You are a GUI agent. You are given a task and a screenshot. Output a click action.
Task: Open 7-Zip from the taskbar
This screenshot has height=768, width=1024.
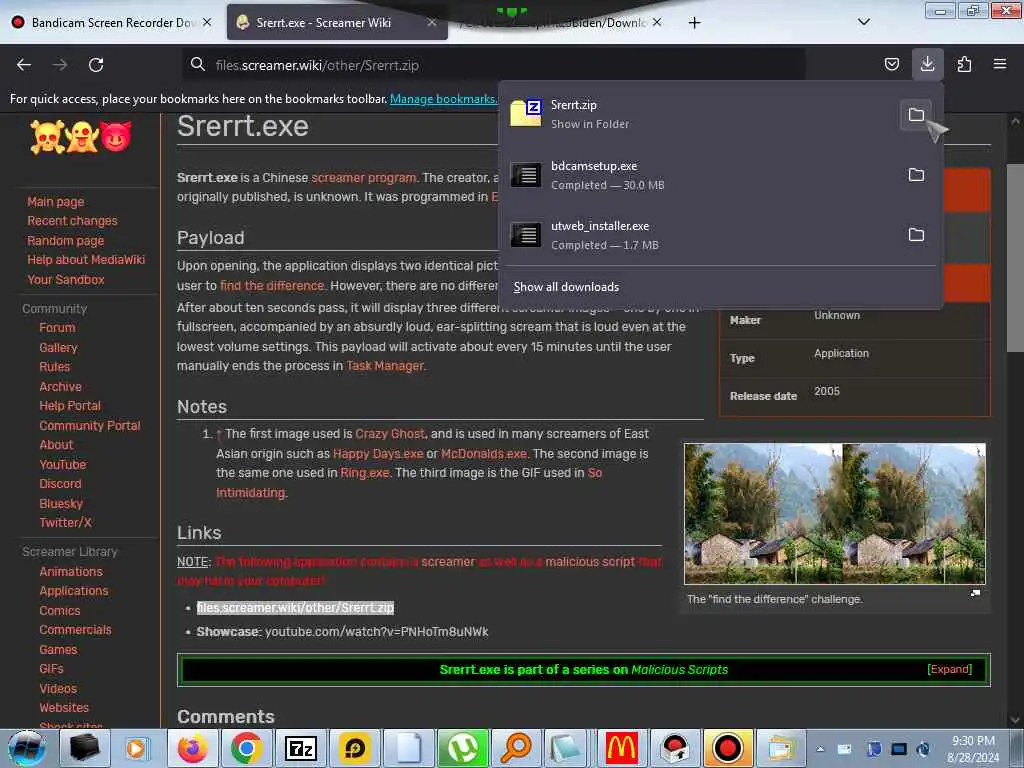pyautogui.click(x=300, y=748)
